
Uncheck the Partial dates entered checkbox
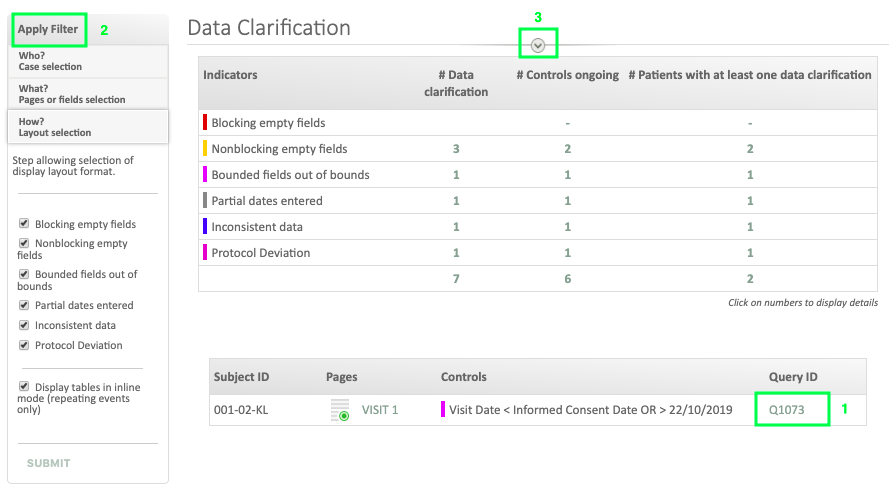[25, 306]
